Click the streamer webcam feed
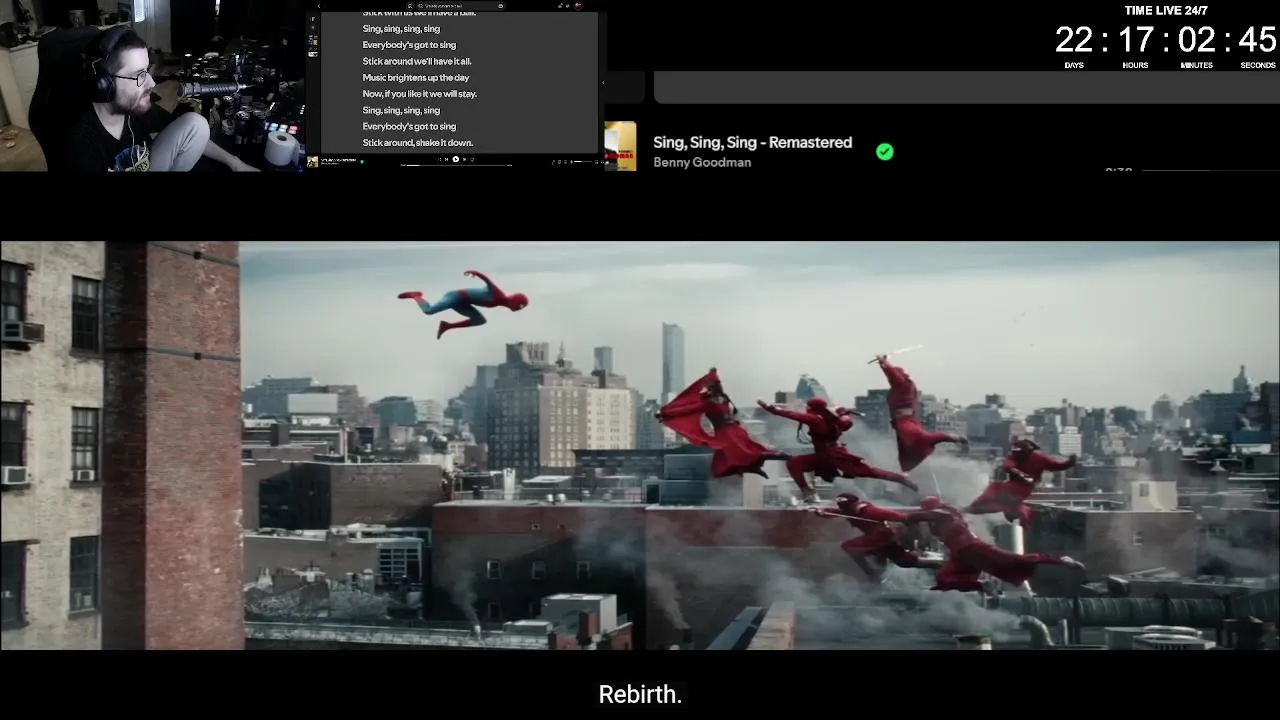 coord(152,86)
